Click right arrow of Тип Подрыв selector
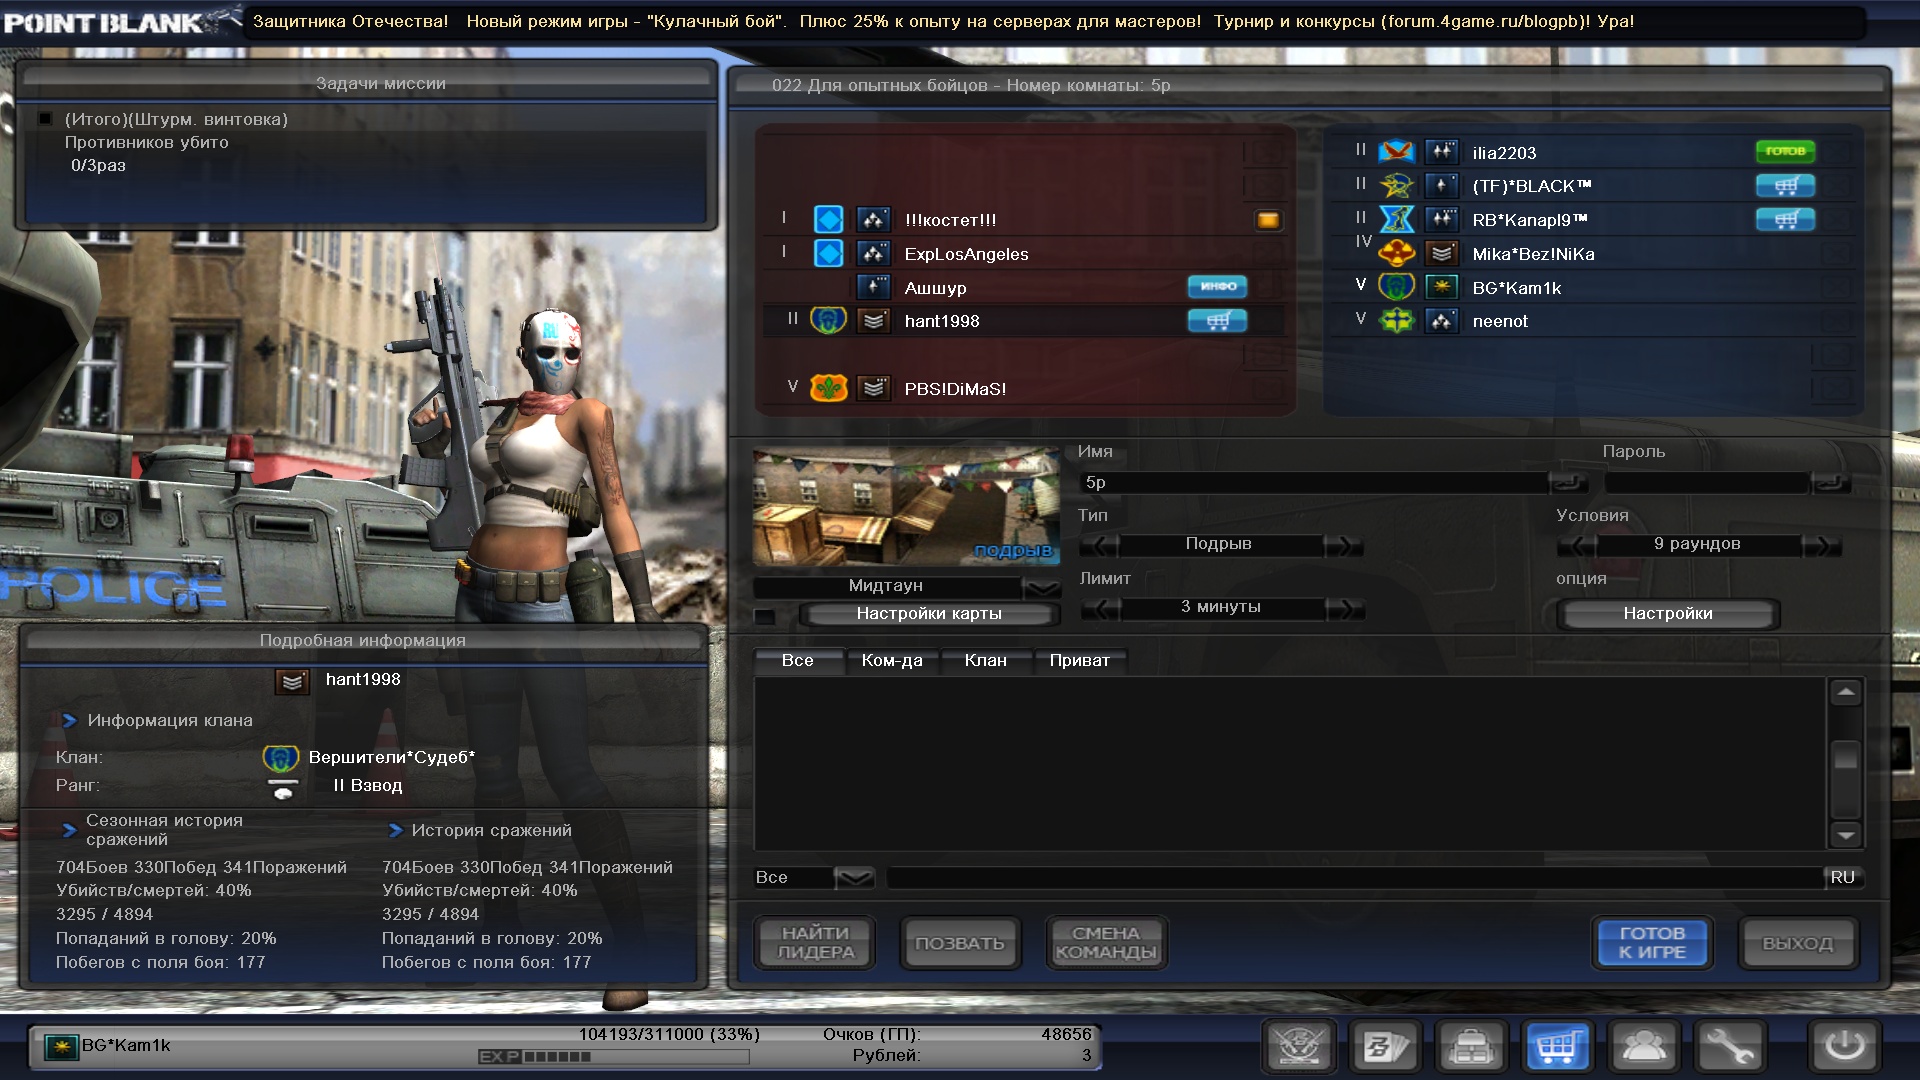 1343,545
